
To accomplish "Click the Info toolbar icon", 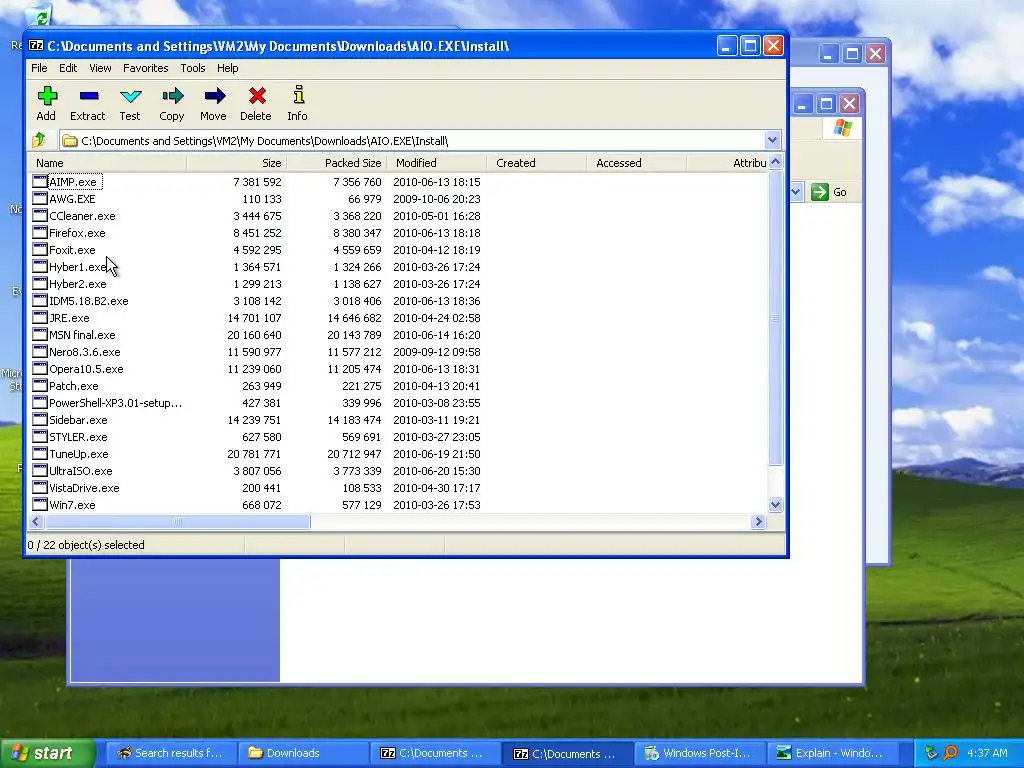I will [x=298, y=95].
